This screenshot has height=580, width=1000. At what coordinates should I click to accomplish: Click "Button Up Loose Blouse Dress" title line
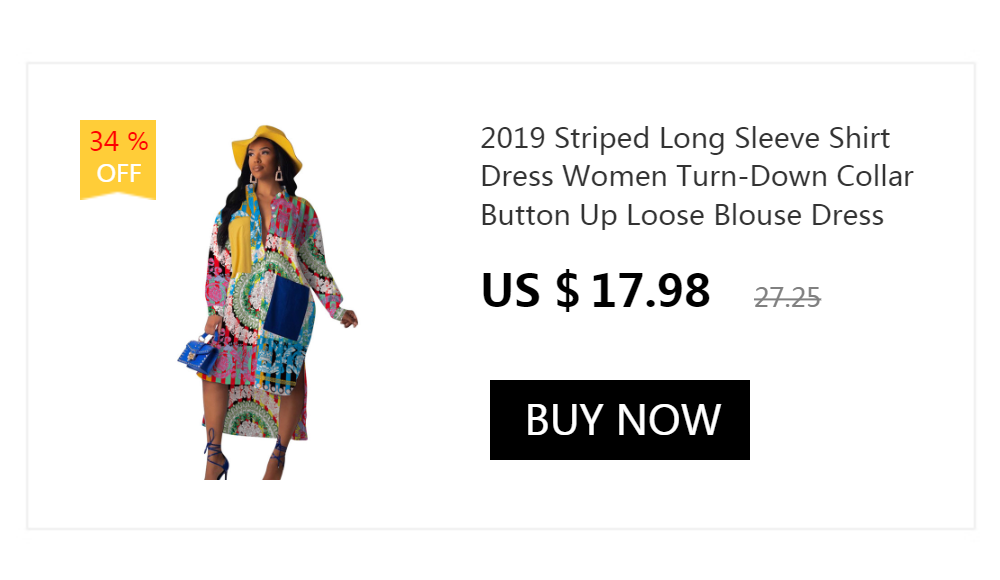point(682,216)
